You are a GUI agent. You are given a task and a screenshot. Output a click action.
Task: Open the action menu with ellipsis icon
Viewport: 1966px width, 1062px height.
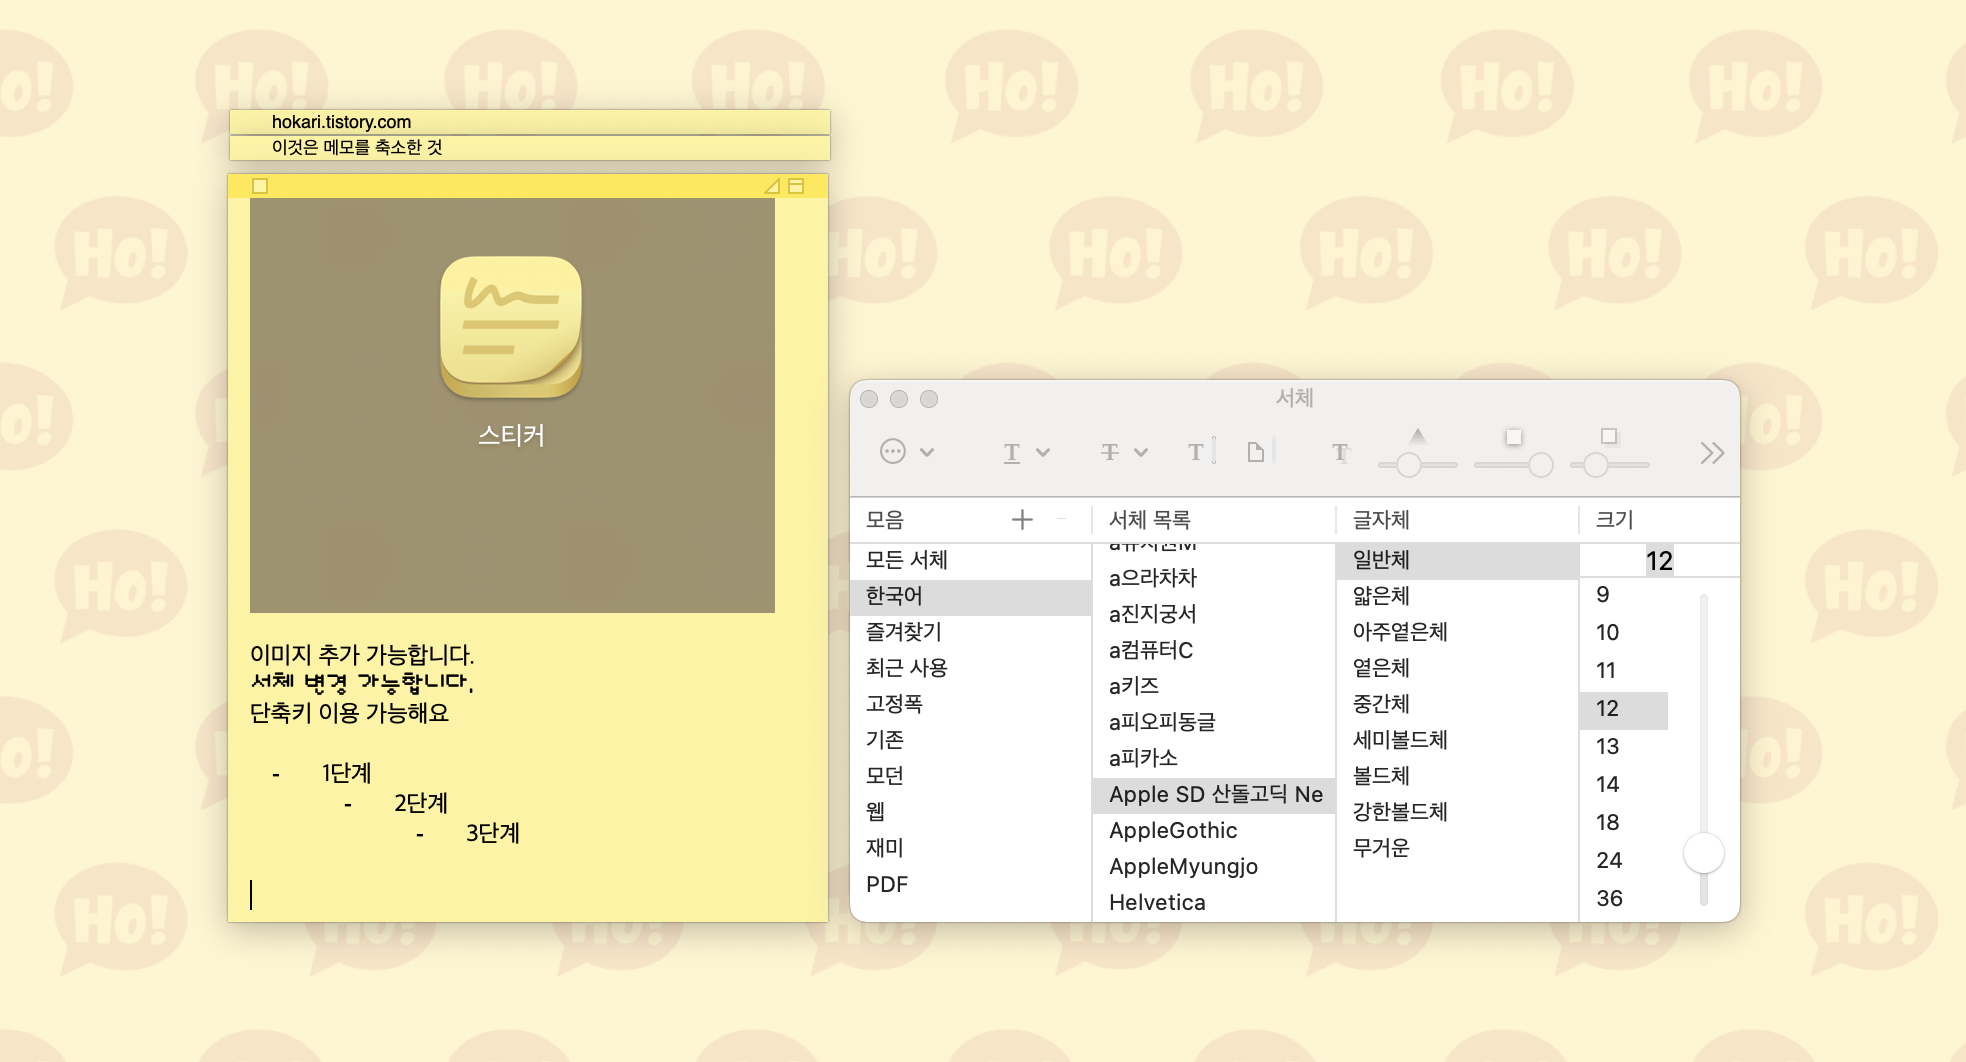[892, 452]
